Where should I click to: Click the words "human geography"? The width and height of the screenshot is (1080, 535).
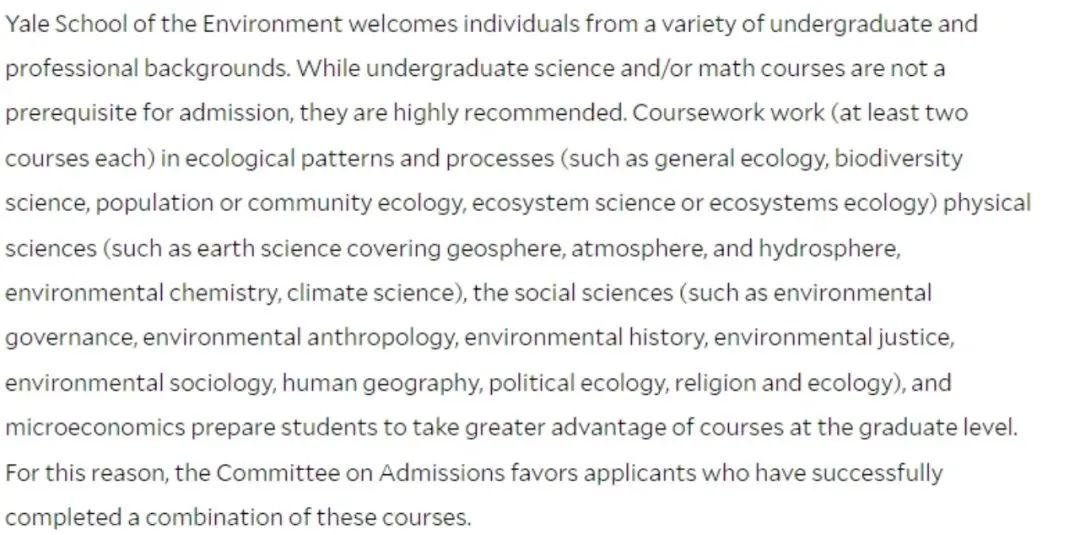[x=380, y=384]
